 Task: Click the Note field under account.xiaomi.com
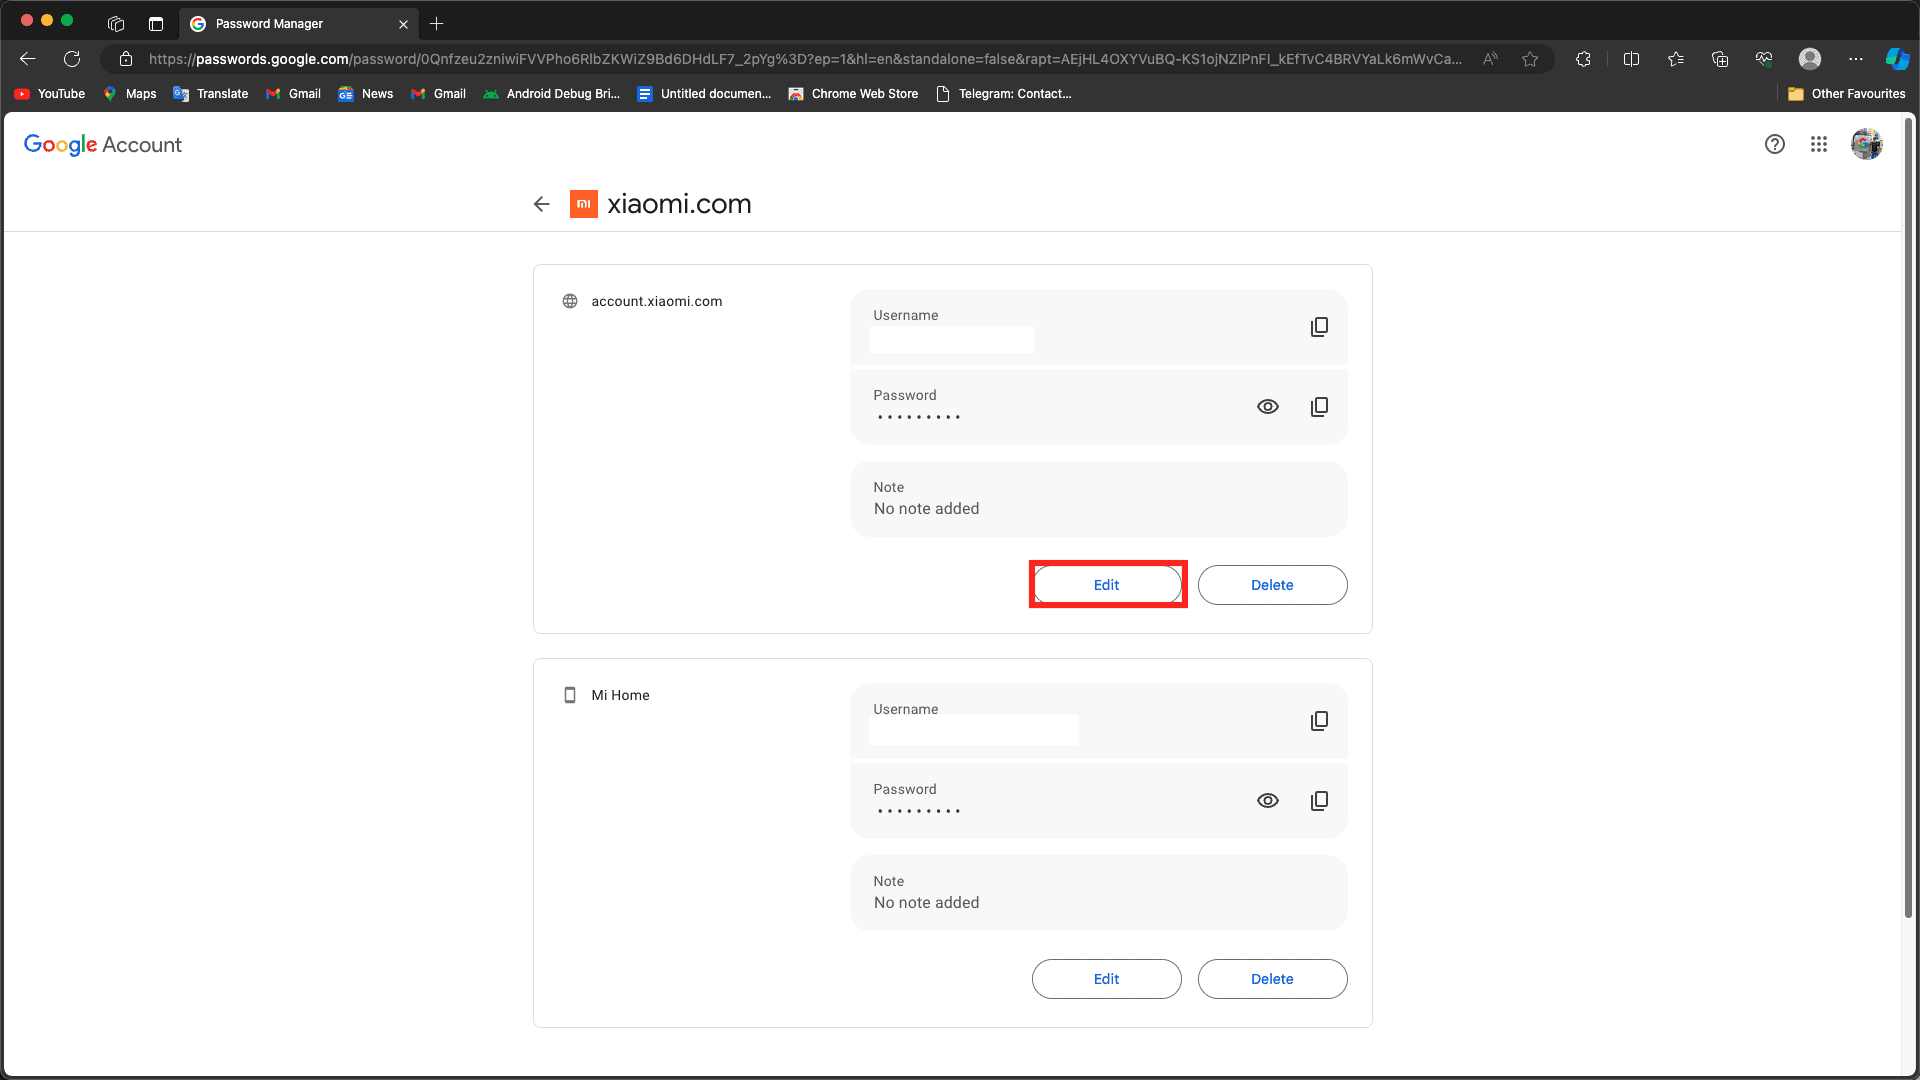click(1098, 499)
